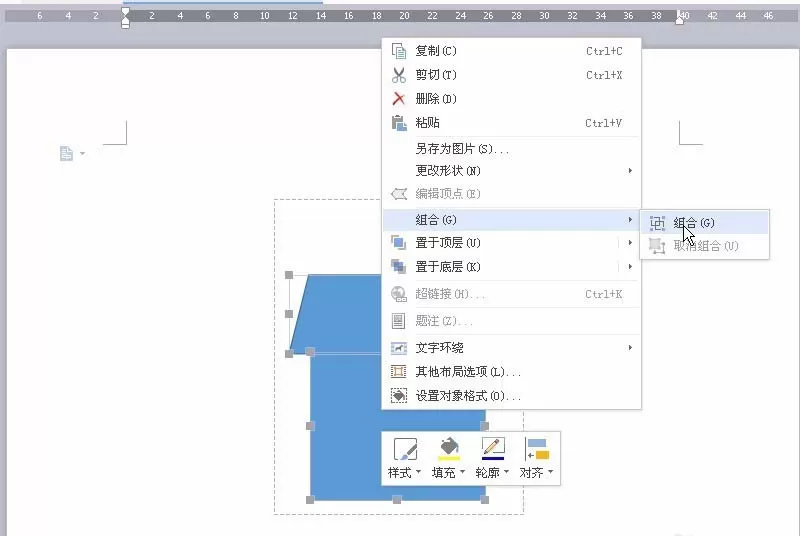Open 其他布局选项(L)... dialog
The width and height of the screenshot is (800, 536).
[x=511, y=371]
